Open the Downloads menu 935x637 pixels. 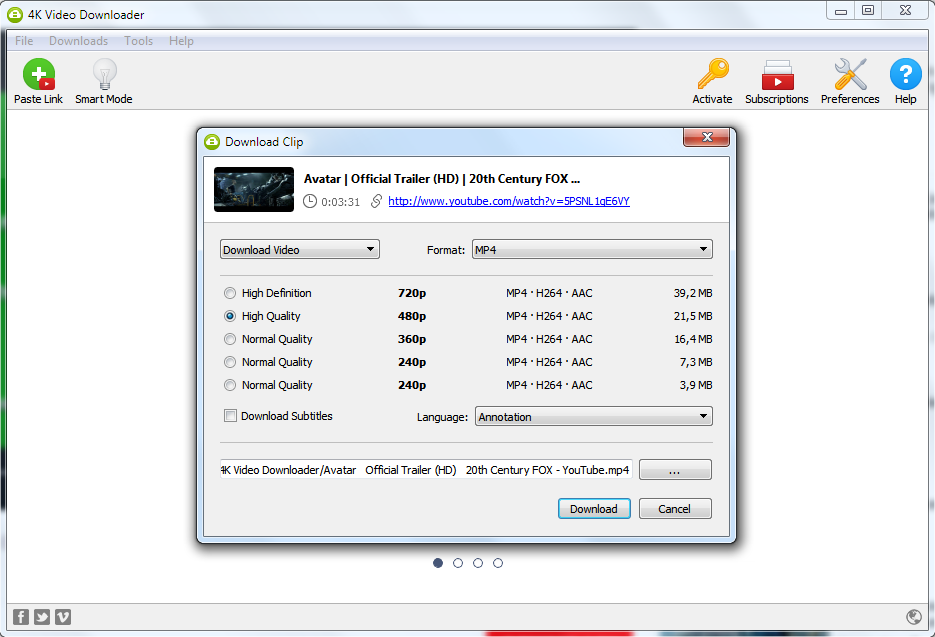click(x=79, y=41)
